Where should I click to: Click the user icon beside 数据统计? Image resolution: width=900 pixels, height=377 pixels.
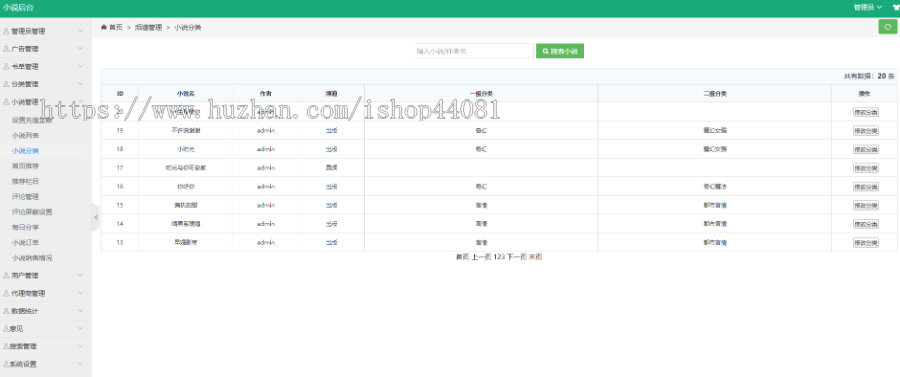(x=6, y=311)
